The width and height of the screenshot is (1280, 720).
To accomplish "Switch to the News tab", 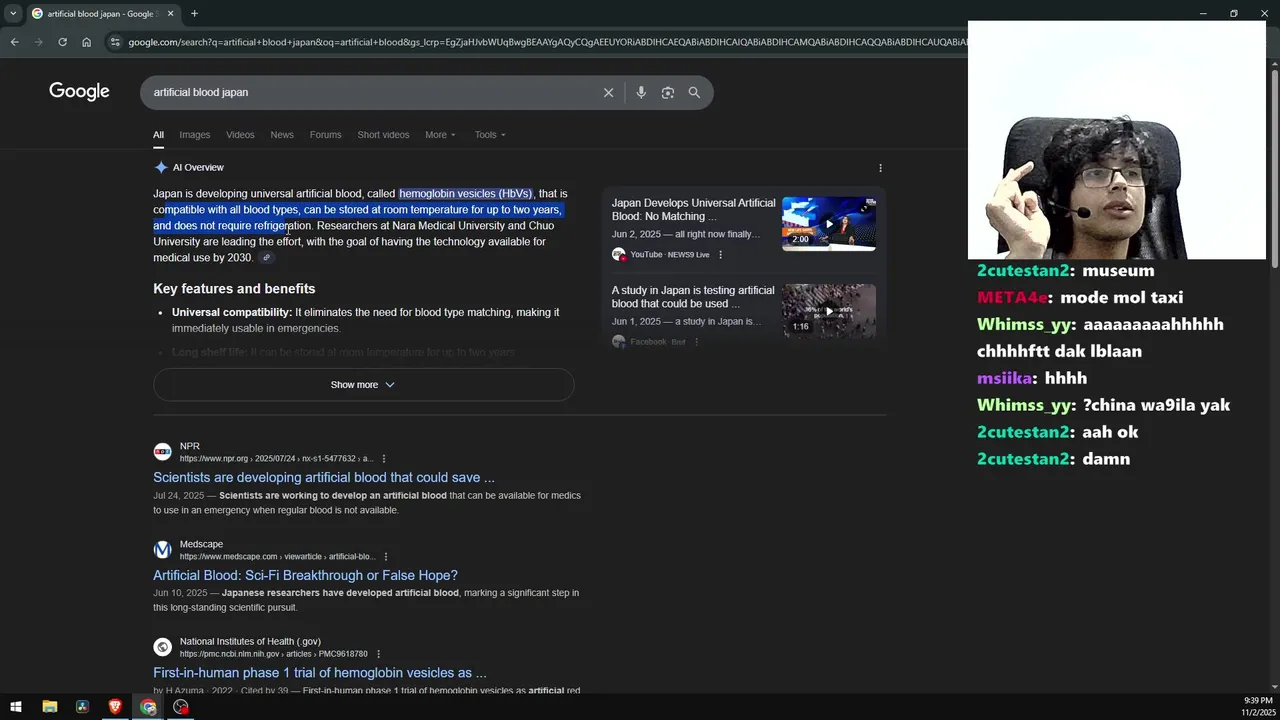I will coord(282,135).
